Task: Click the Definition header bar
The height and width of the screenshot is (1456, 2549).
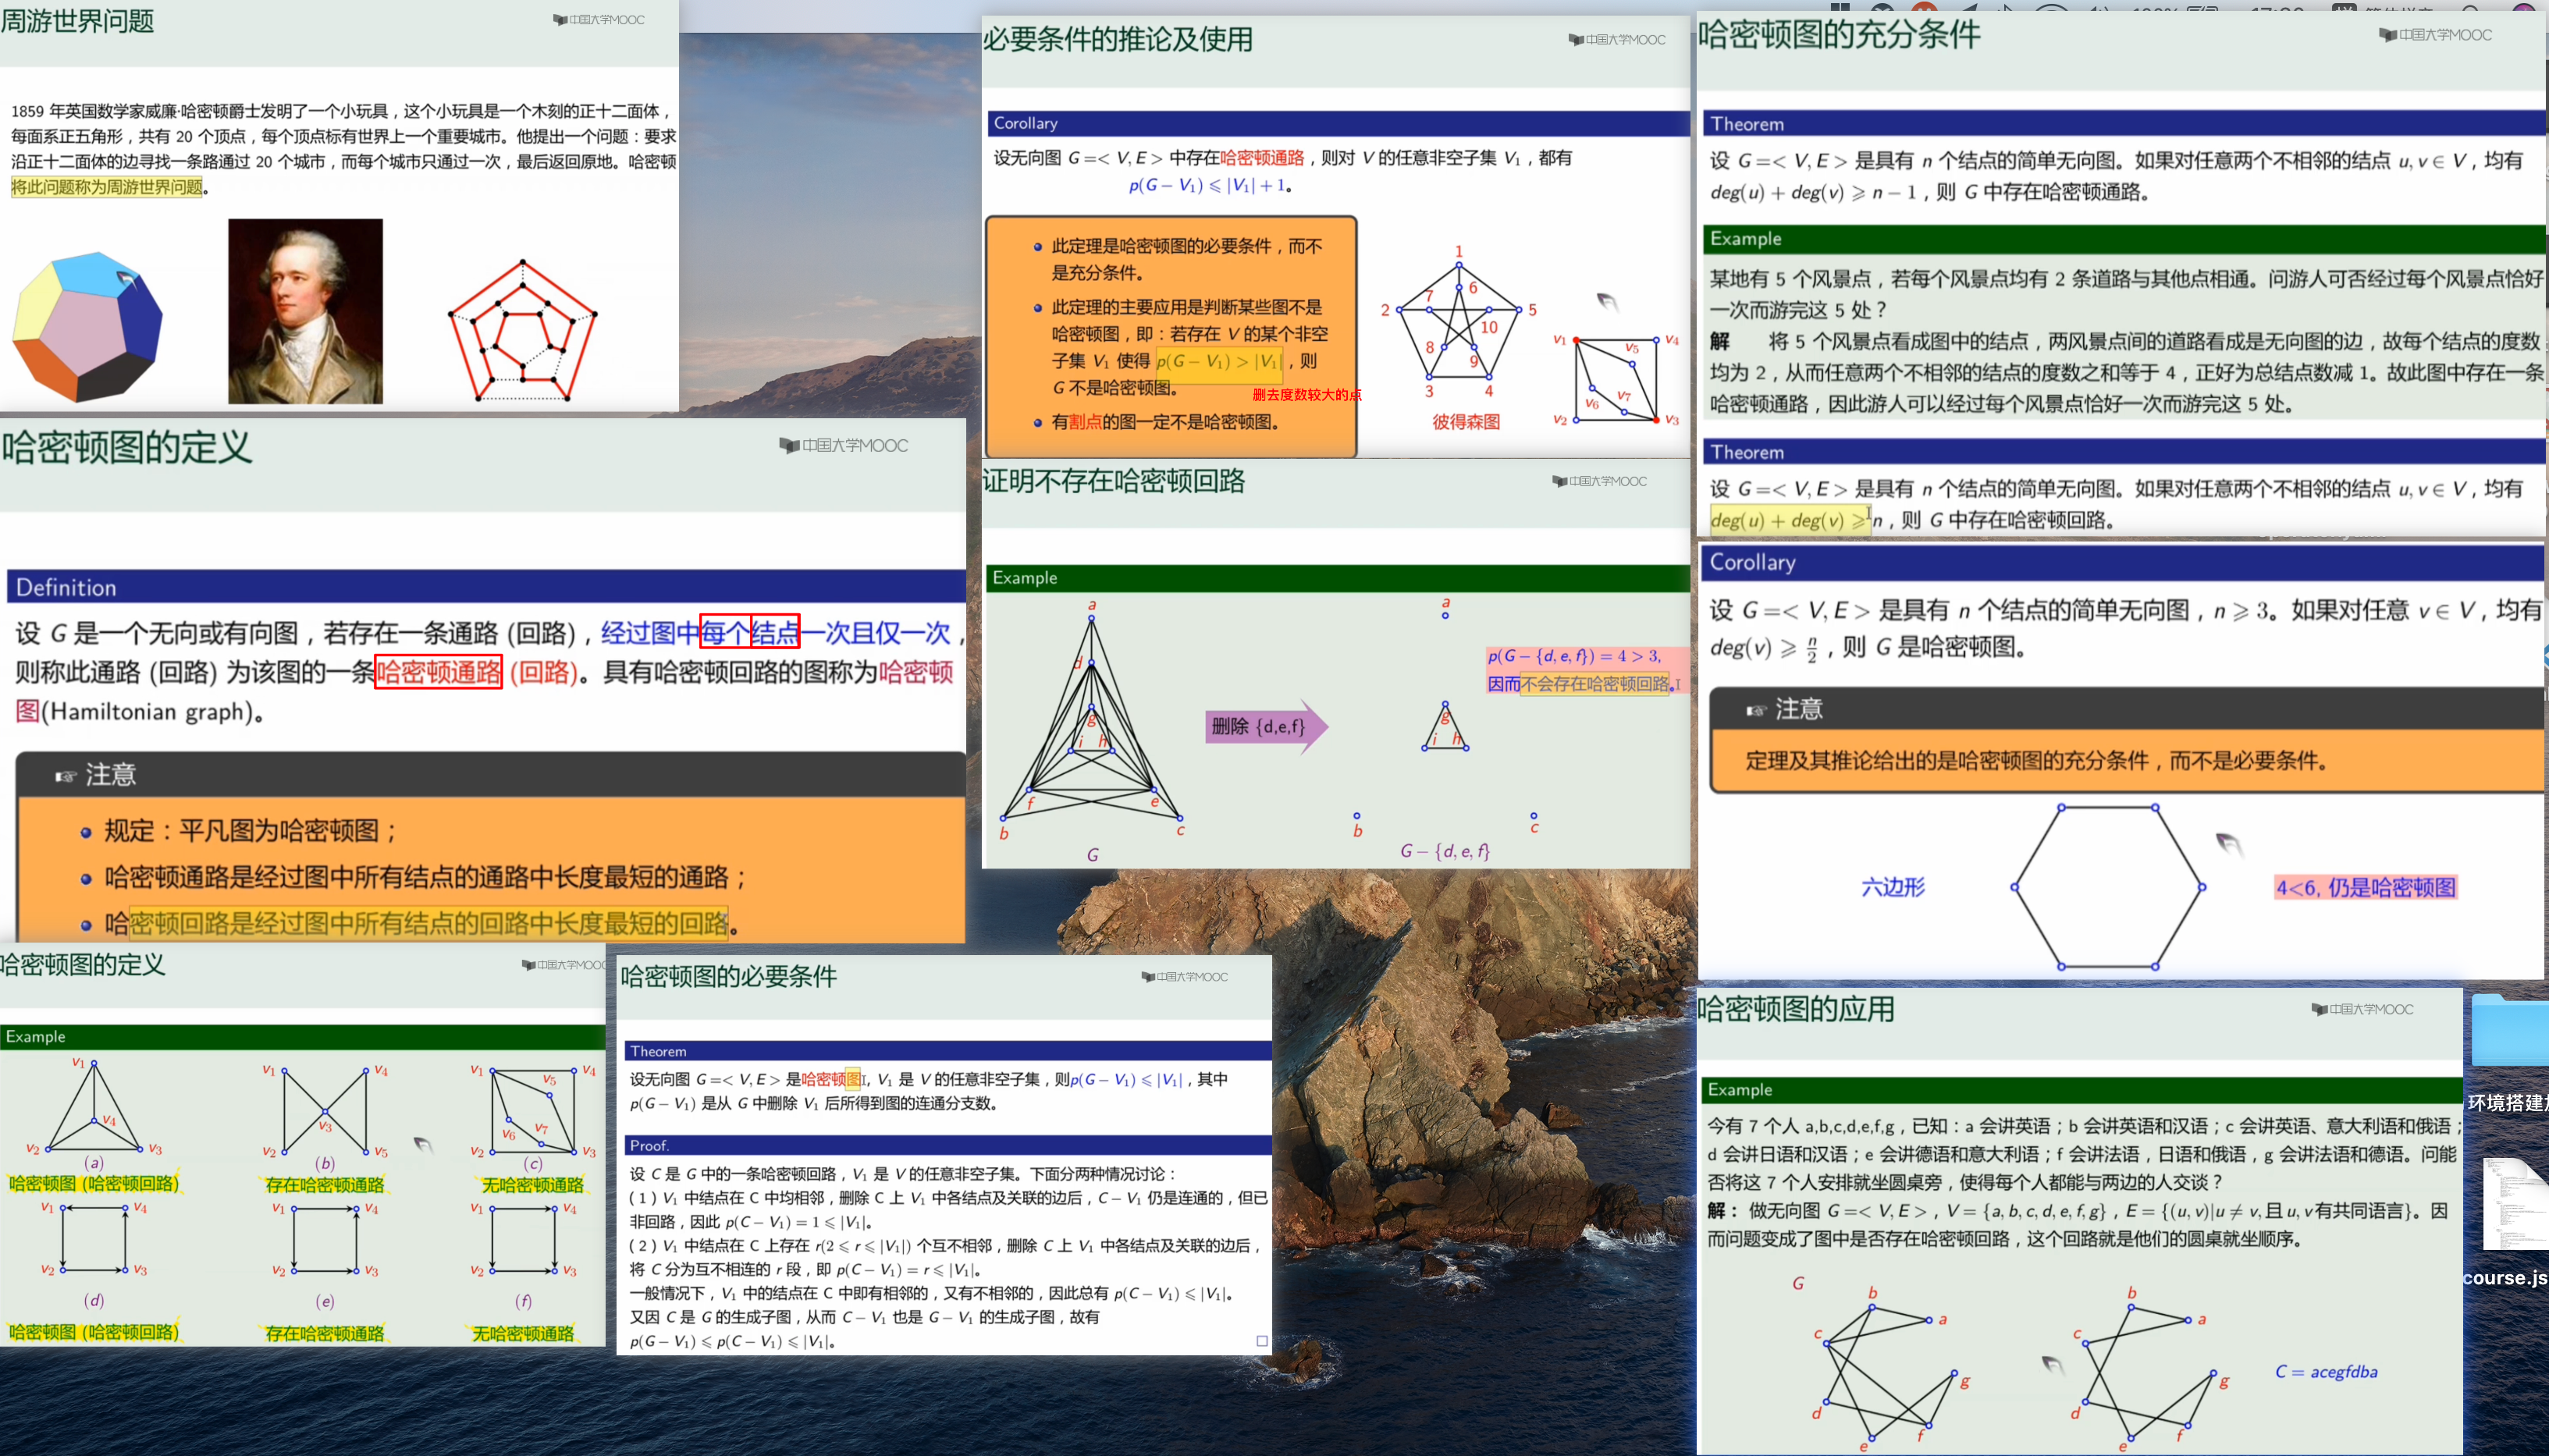Action: point(485,587)
